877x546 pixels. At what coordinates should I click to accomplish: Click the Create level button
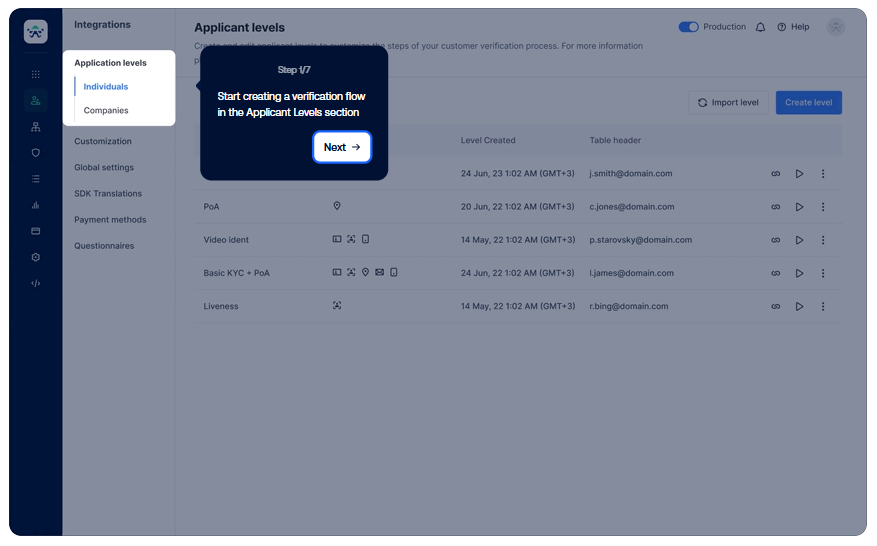pyautogui.click(x=808, y=102)
